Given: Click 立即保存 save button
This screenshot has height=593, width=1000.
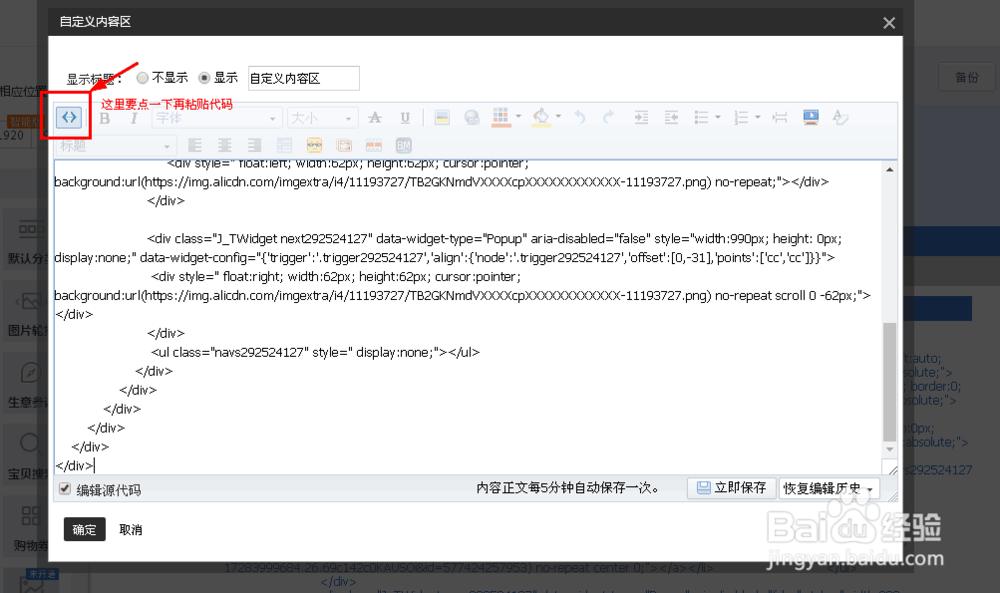Looking at the screenshot, I should coord(732,488).
